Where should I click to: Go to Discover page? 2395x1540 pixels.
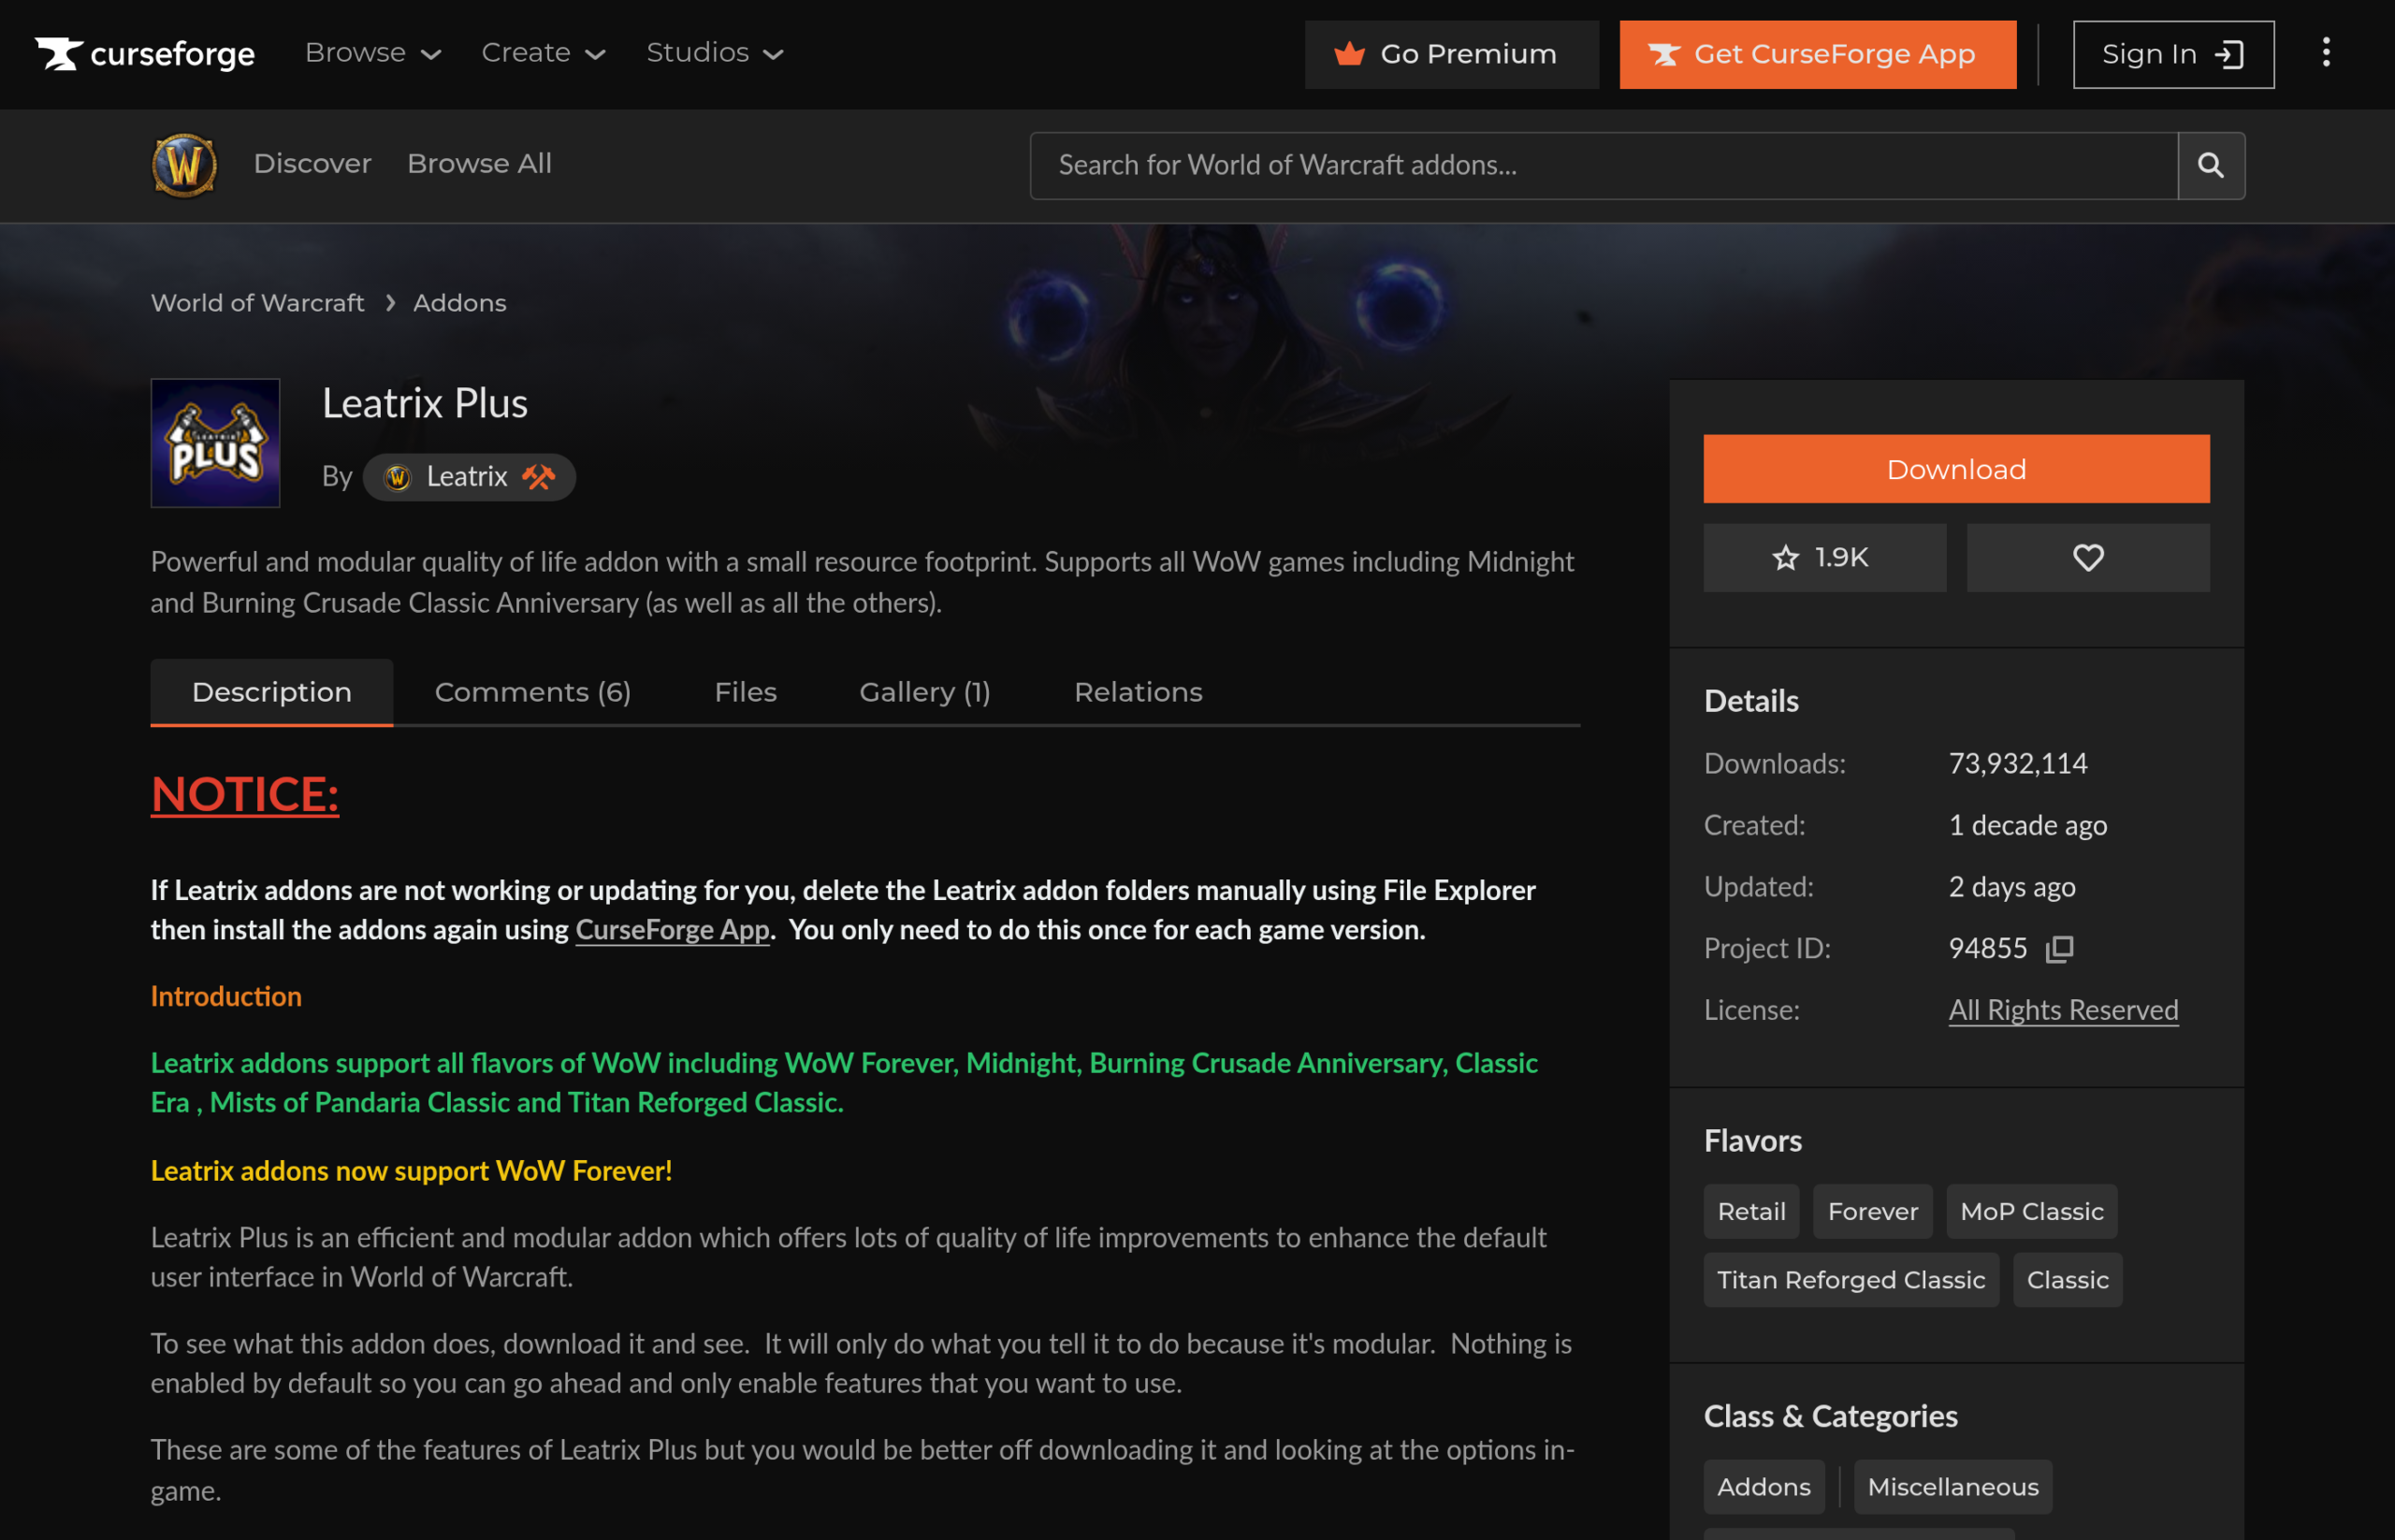[313, 164]
